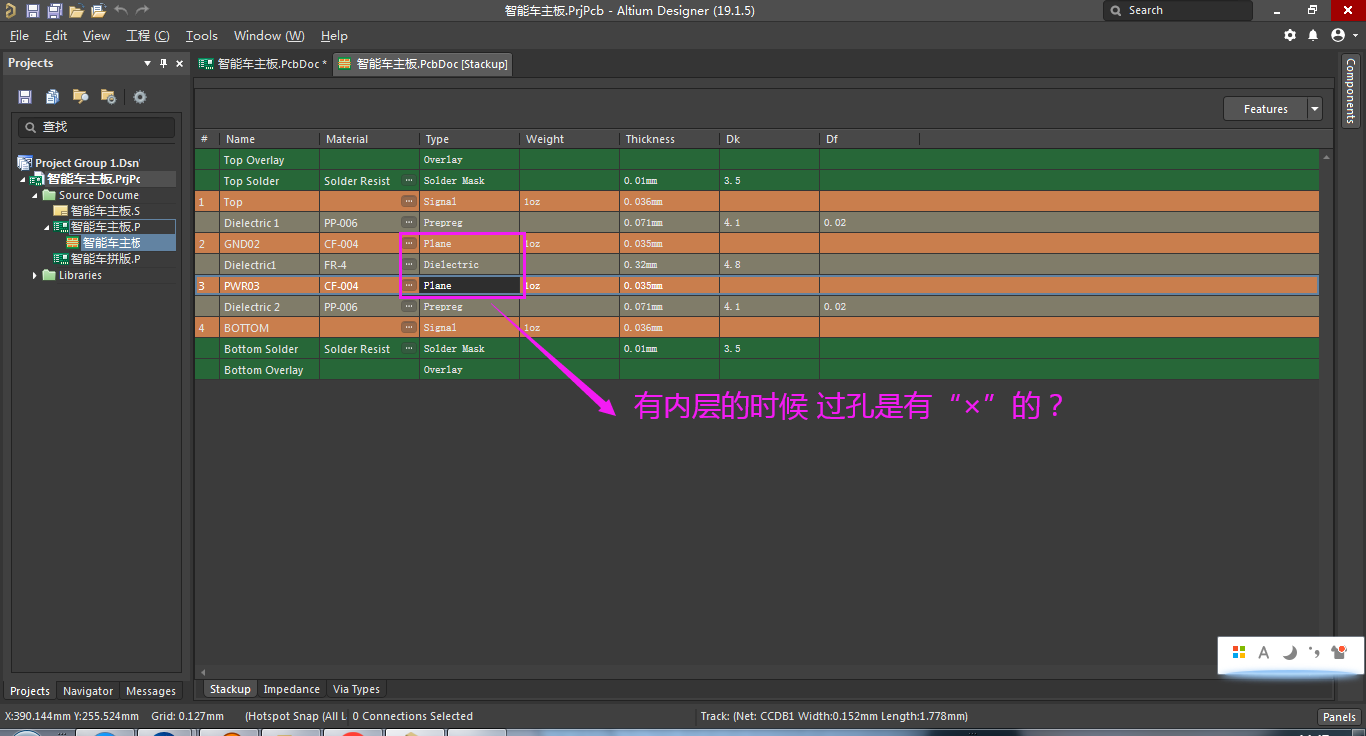Select the Stackup tab at the bottom
This screenshot has height=736, width=1366.
coord(230,689)
